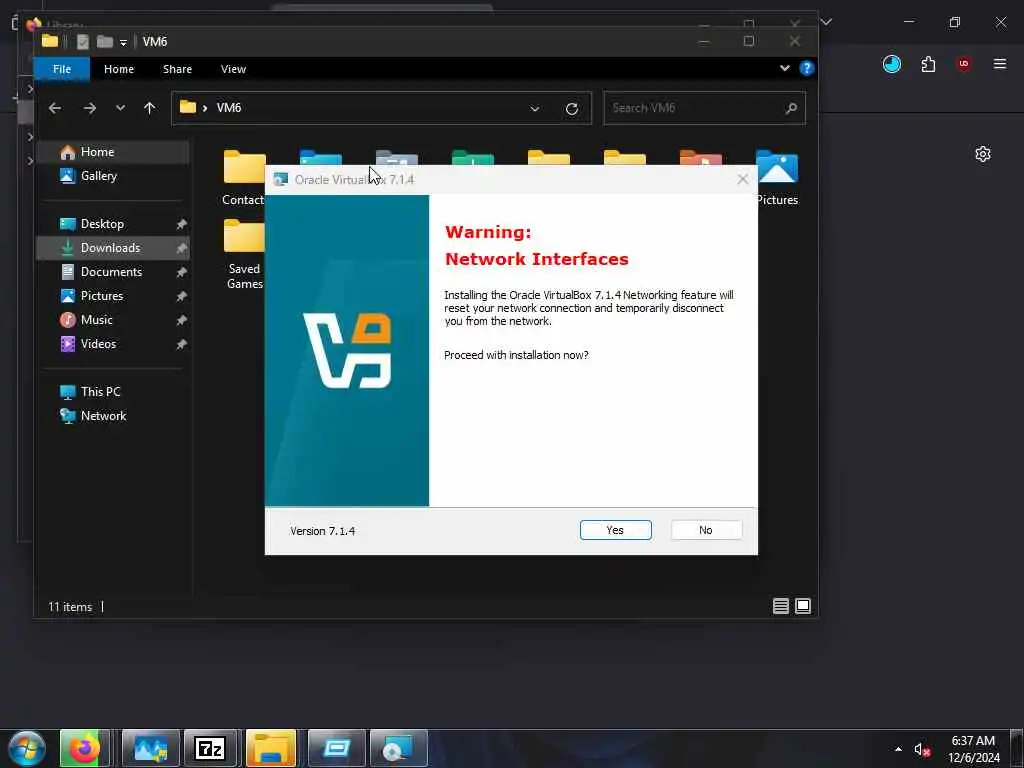Open Videos in the navigation pane
1024x768 pixels.
(113, 344)
